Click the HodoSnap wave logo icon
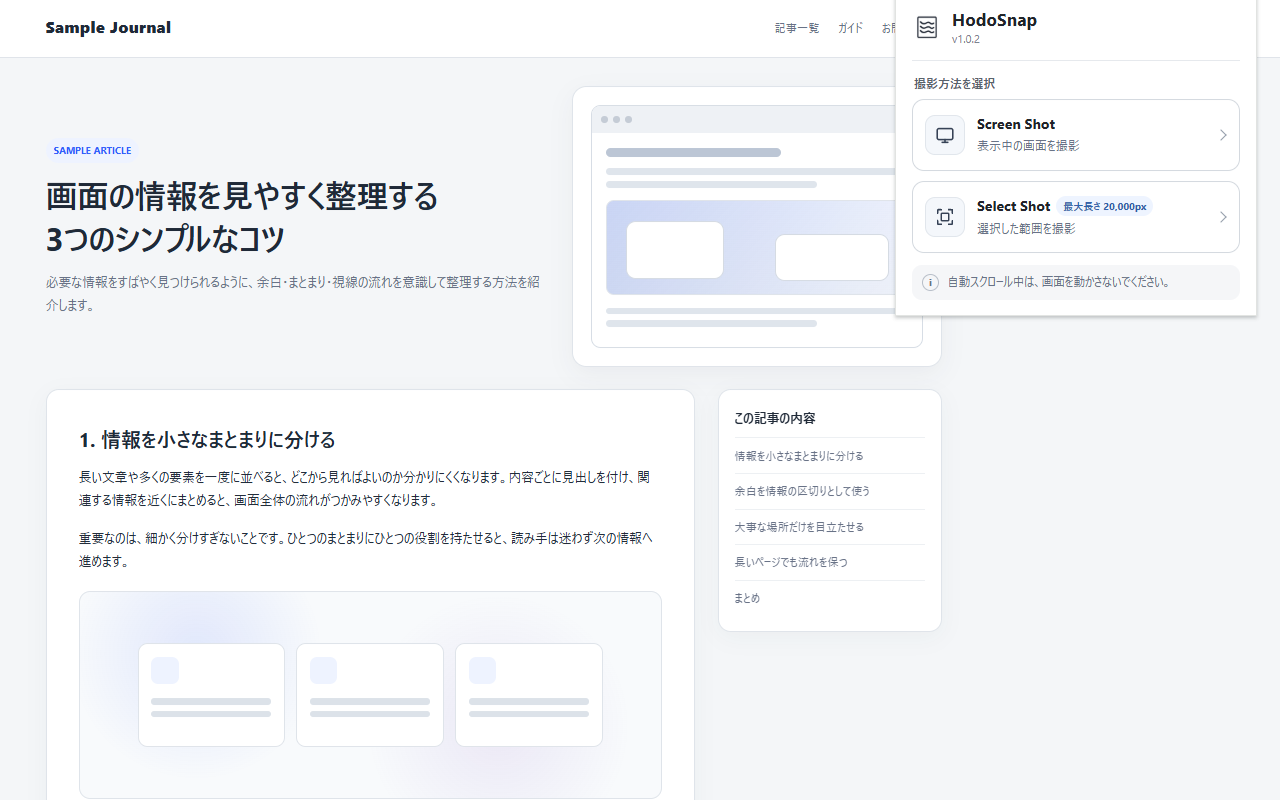Image resolution: width=1280 pixels, height=800 pixels. click(x=928, y=28)
